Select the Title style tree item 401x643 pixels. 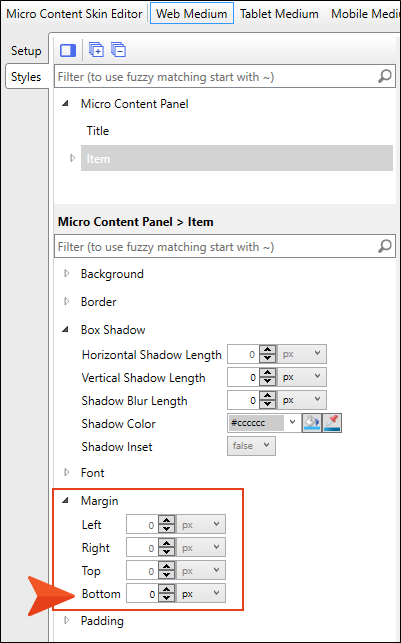[98, 131]
